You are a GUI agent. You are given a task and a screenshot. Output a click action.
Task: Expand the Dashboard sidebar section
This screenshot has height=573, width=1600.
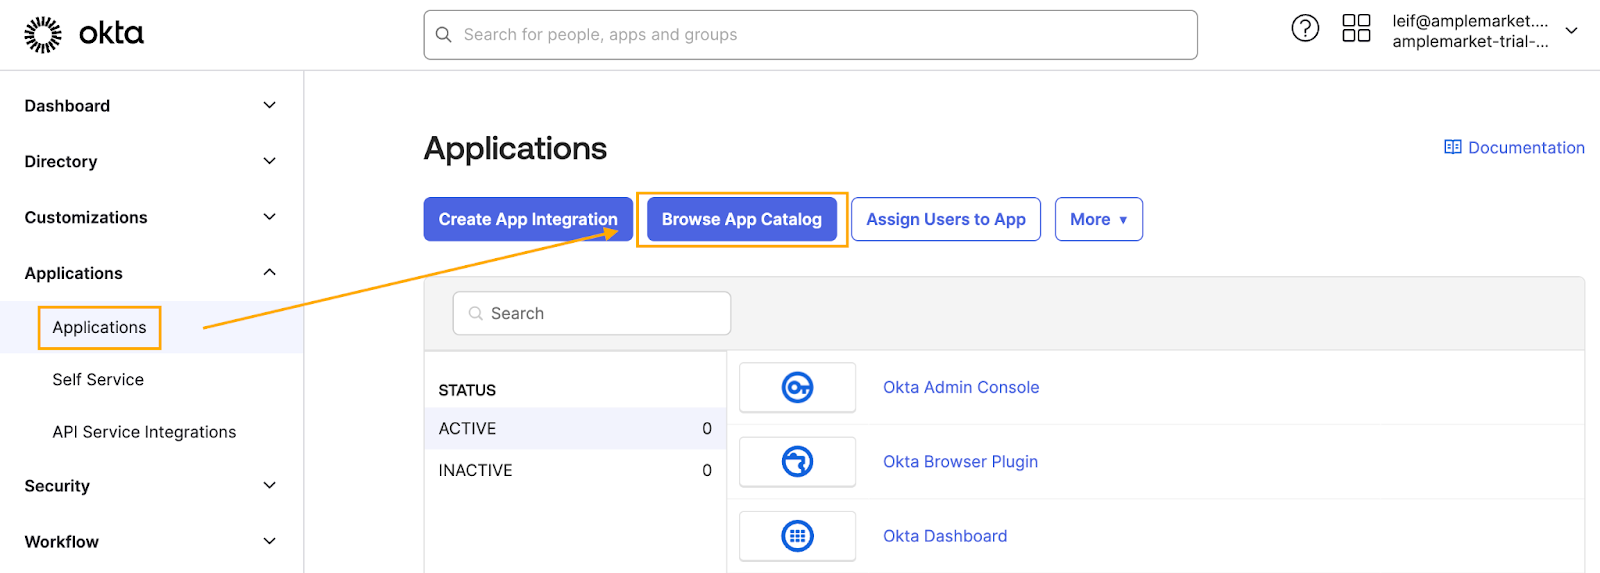pos(269,105)
